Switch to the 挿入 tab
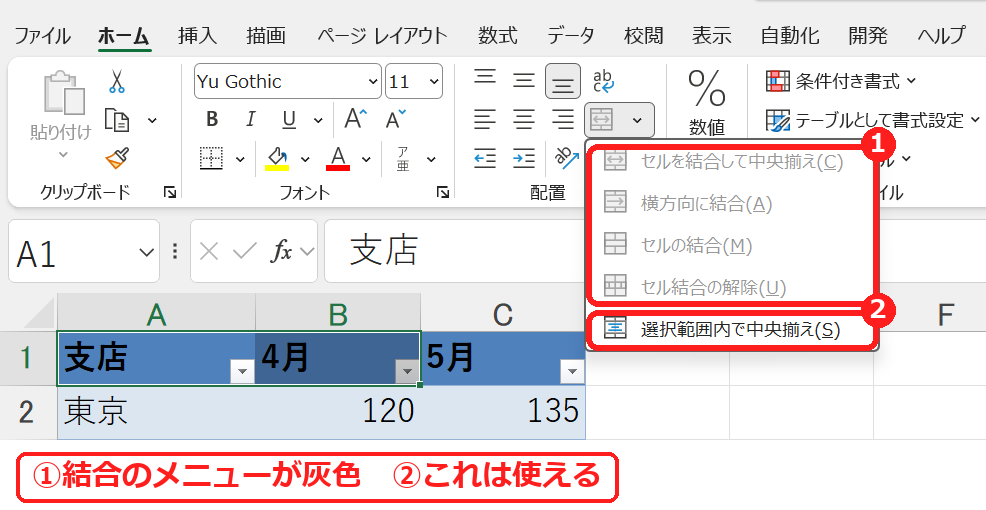This screenshot has width=986, height=510. [x=197, y=36]
